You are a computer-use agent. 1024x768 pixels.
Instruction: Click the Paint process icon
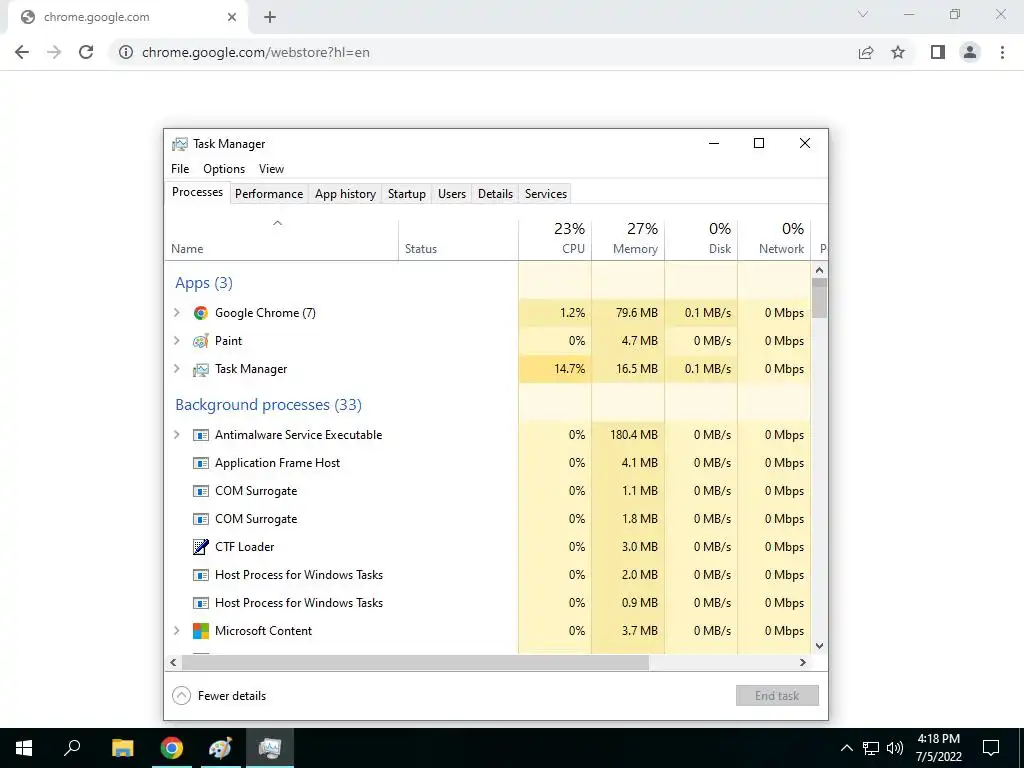200,341
